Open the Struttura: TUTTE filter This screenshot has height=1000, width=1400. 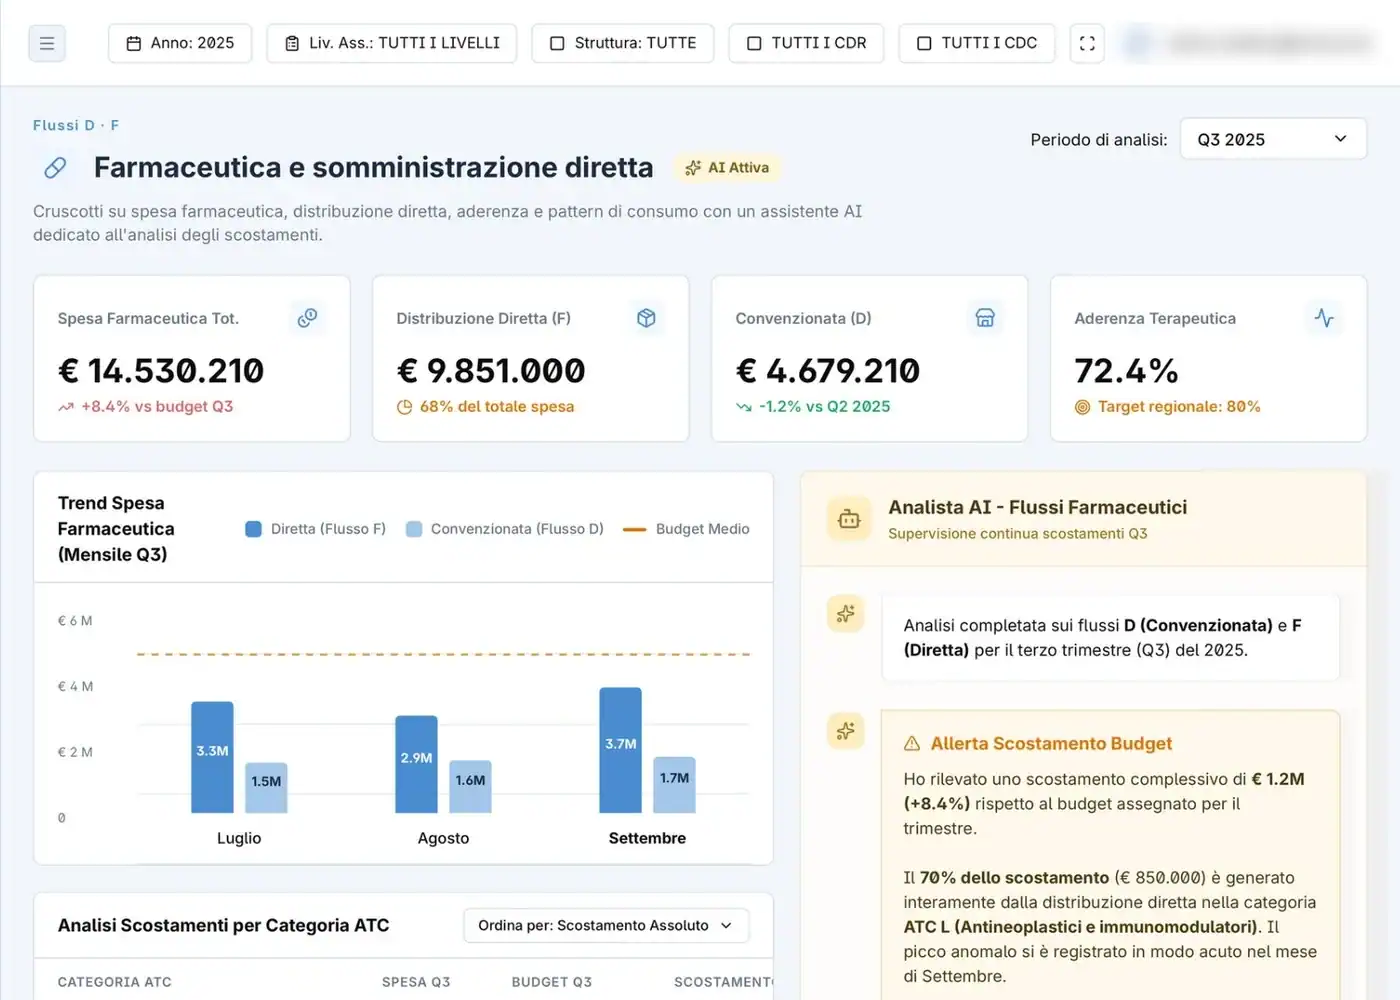623,43
